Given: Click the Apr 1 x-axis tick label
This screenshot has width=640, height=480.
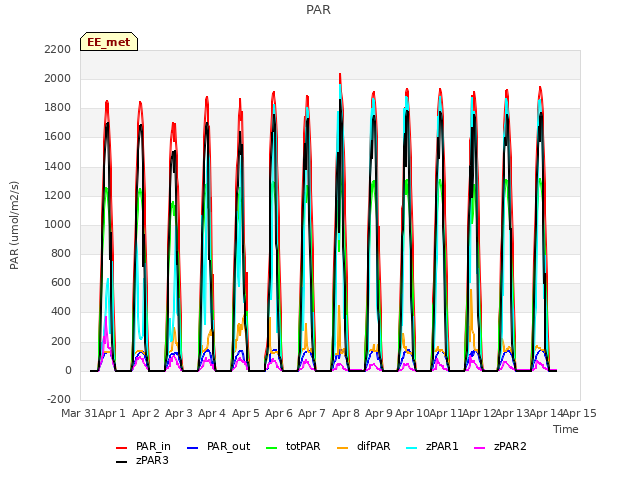Looking at the screenshot, I should coord(112,413).
